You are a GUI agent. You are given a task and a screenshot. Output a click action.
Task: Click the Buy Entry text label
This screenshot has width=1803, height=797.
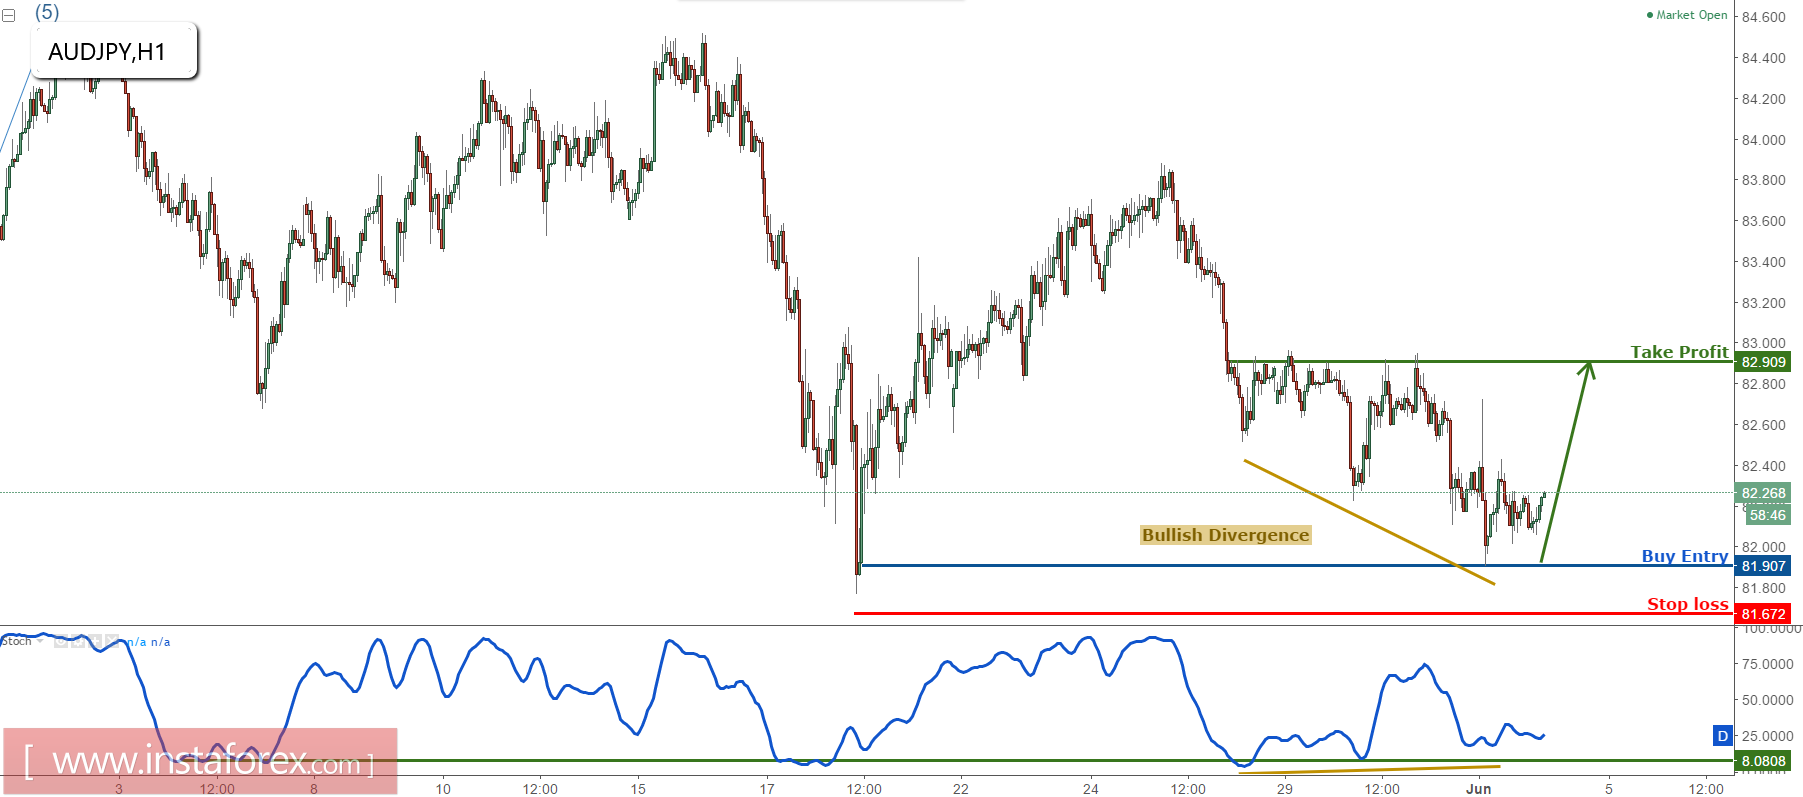pyautogui.click(x=1684, y=556)
